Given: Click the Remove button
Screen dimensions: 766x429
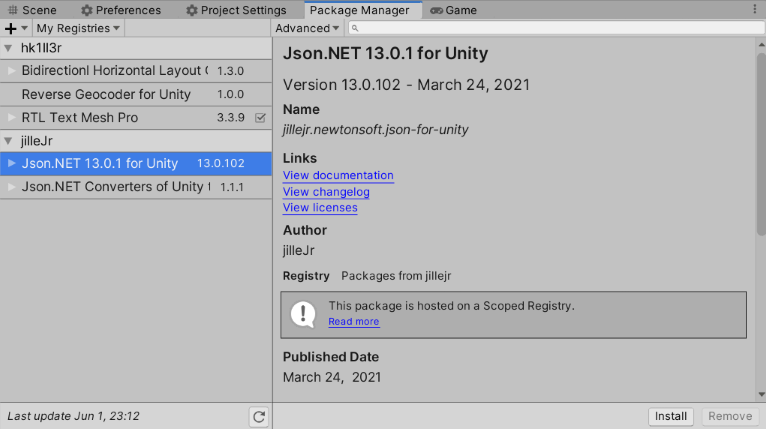Looking at the screenshot, I should [x=730, y=416].
